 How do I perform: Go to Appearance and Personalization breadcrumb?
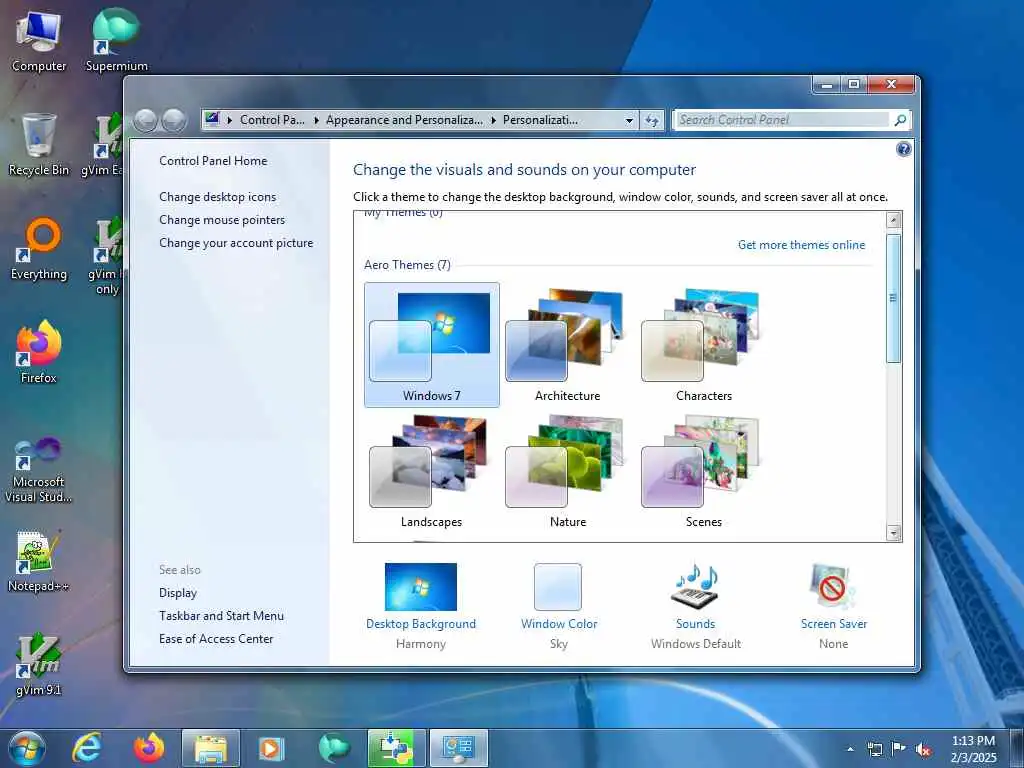(x=404, y=120)
